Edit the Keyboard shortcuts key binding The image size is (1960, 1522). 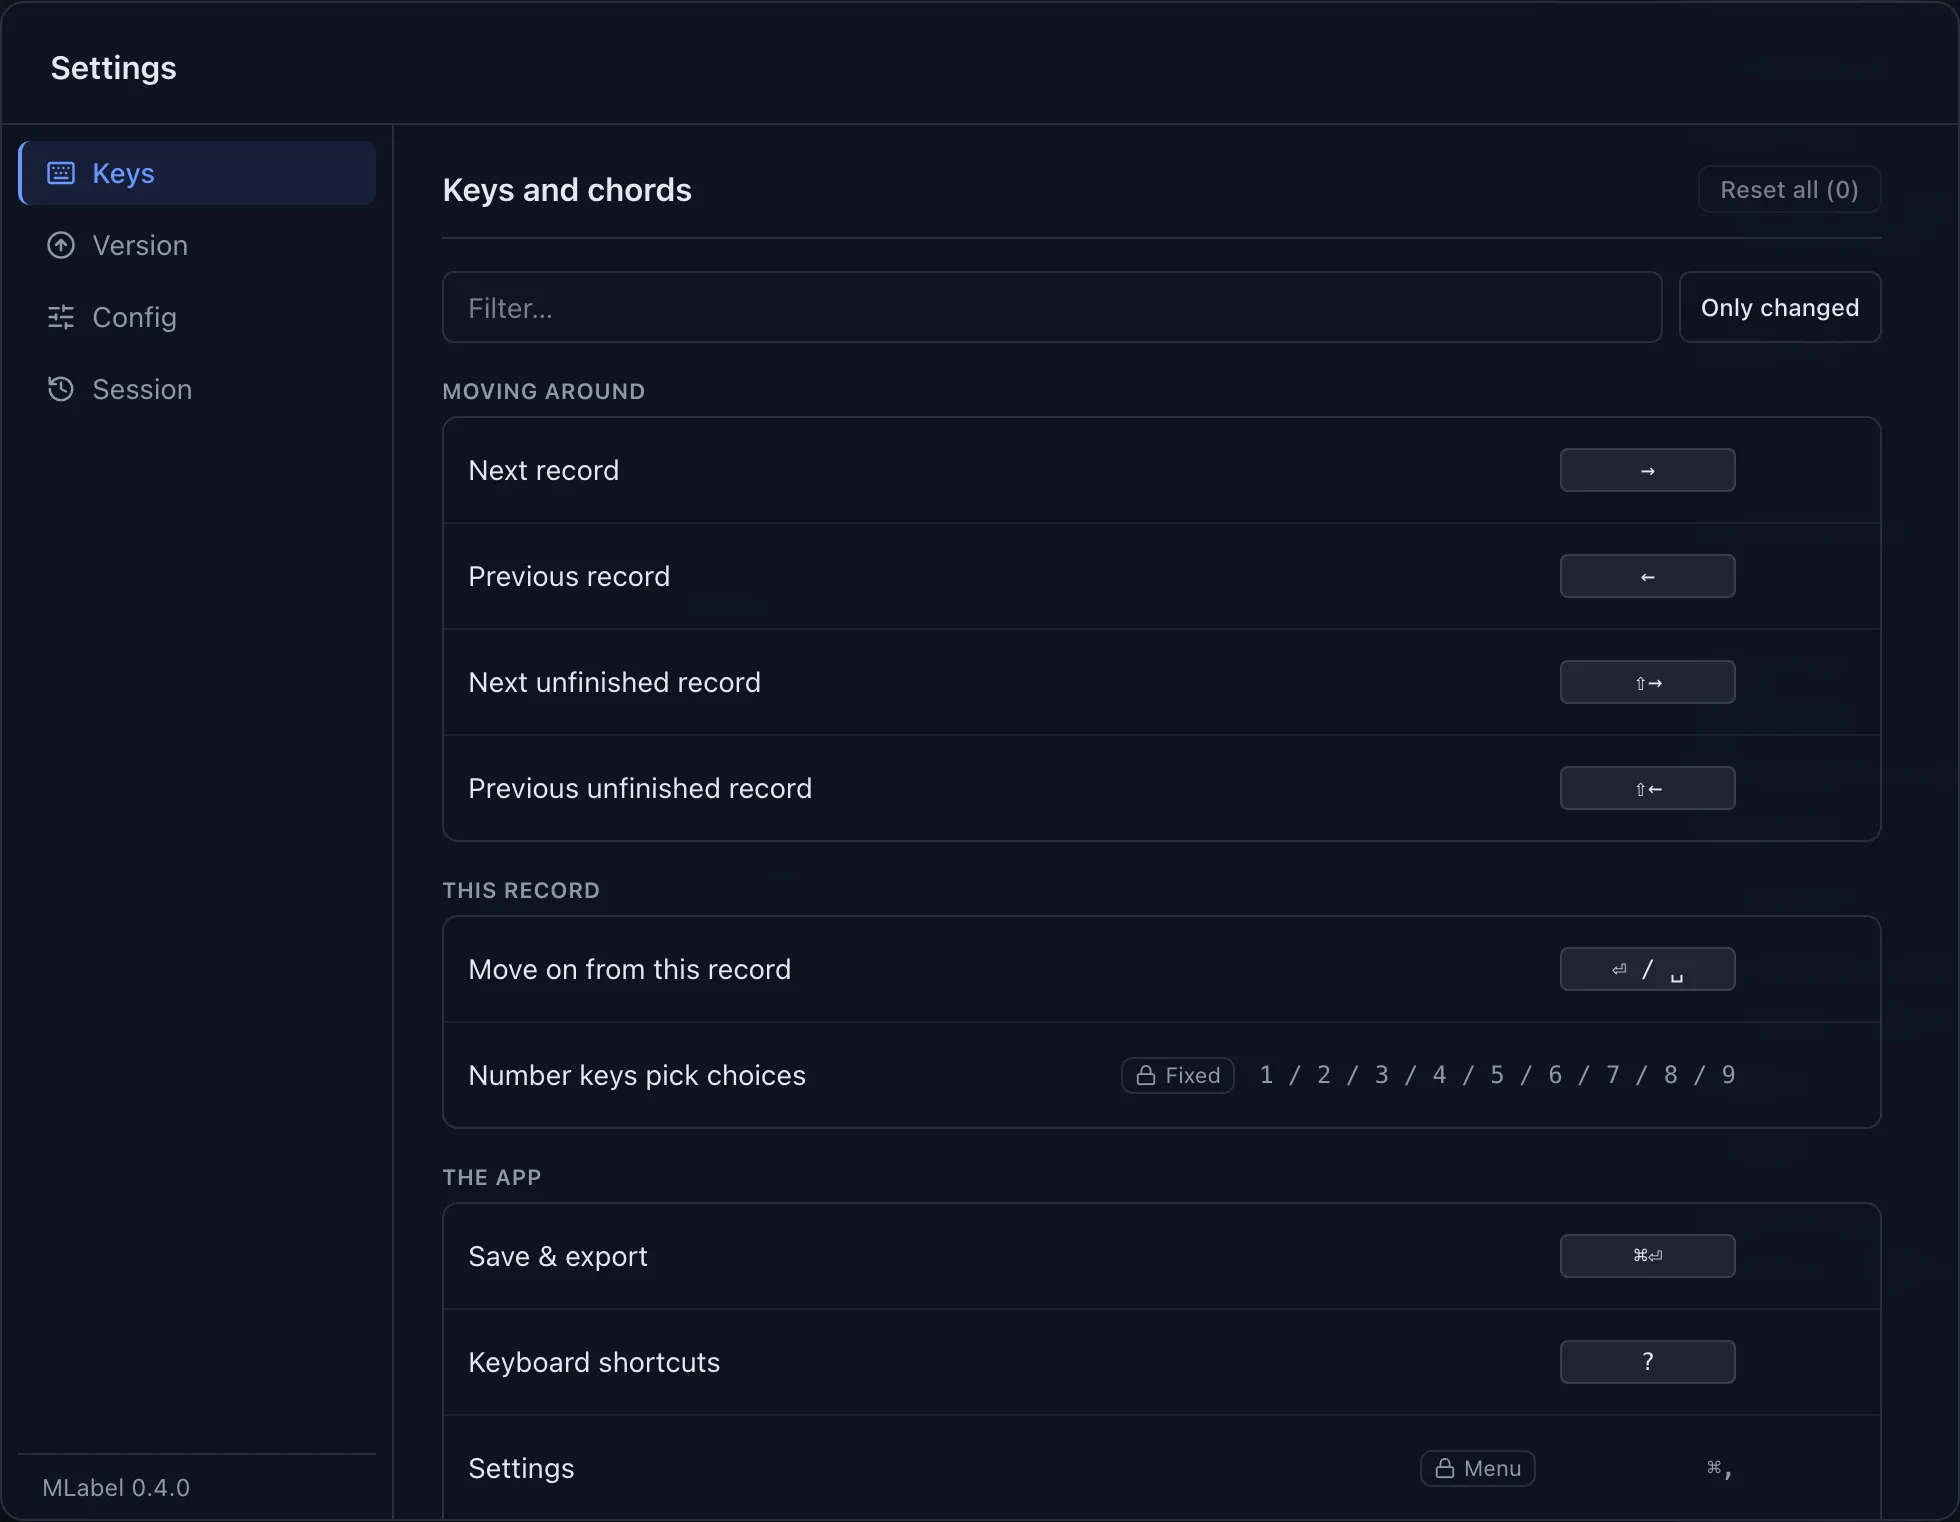1647,1362
